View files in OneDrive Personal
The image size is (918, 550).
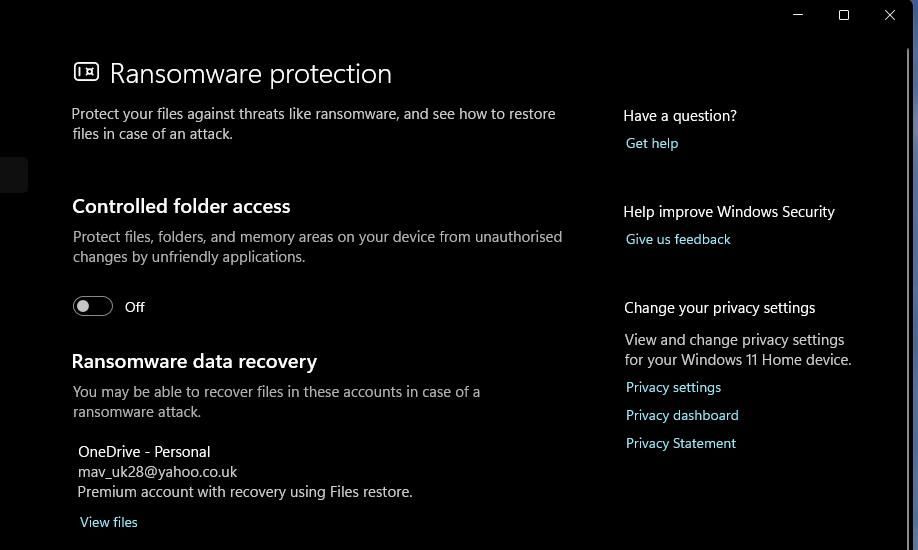click(109, 522)
